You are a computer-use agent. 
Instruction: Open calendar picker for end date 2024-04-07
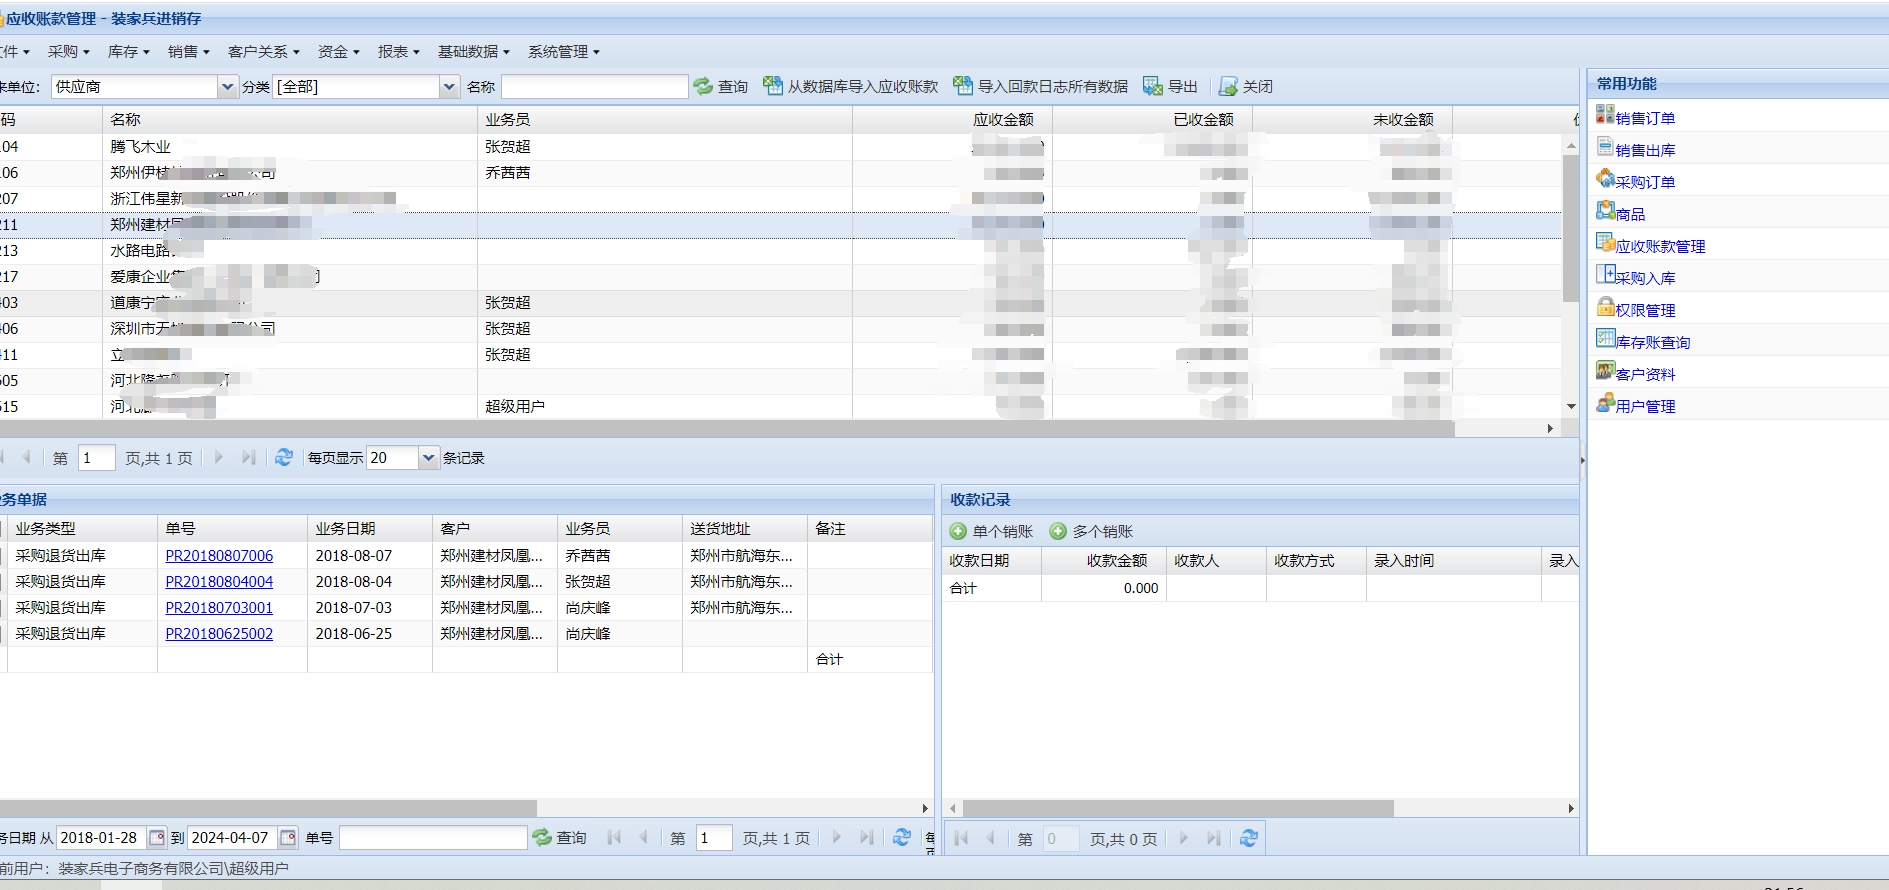point(288,837)
